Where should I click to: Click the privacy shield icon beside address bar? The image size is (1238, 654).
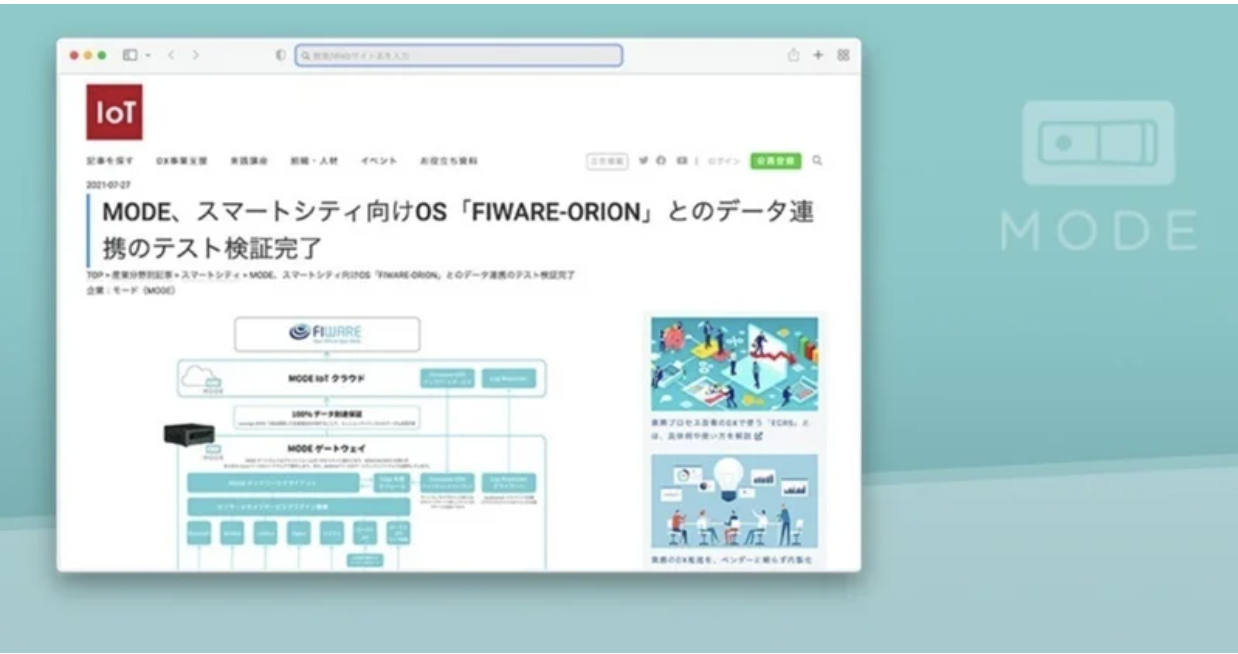click(281, 56)
